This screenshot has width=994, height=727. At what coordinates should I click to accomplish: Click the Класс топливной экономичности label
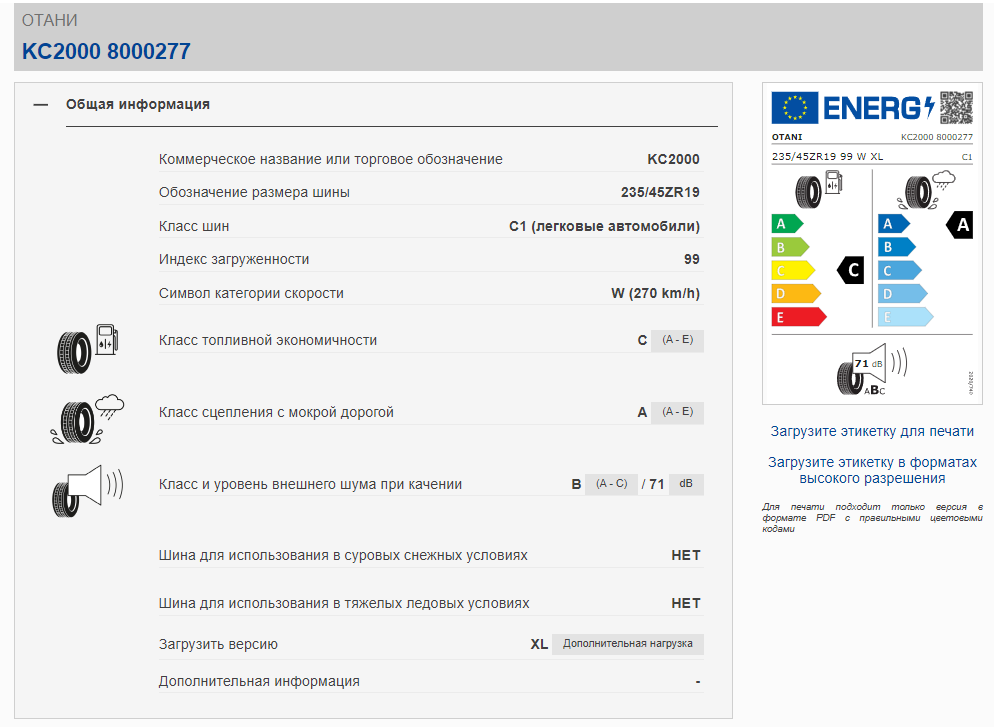pos(268,340)
